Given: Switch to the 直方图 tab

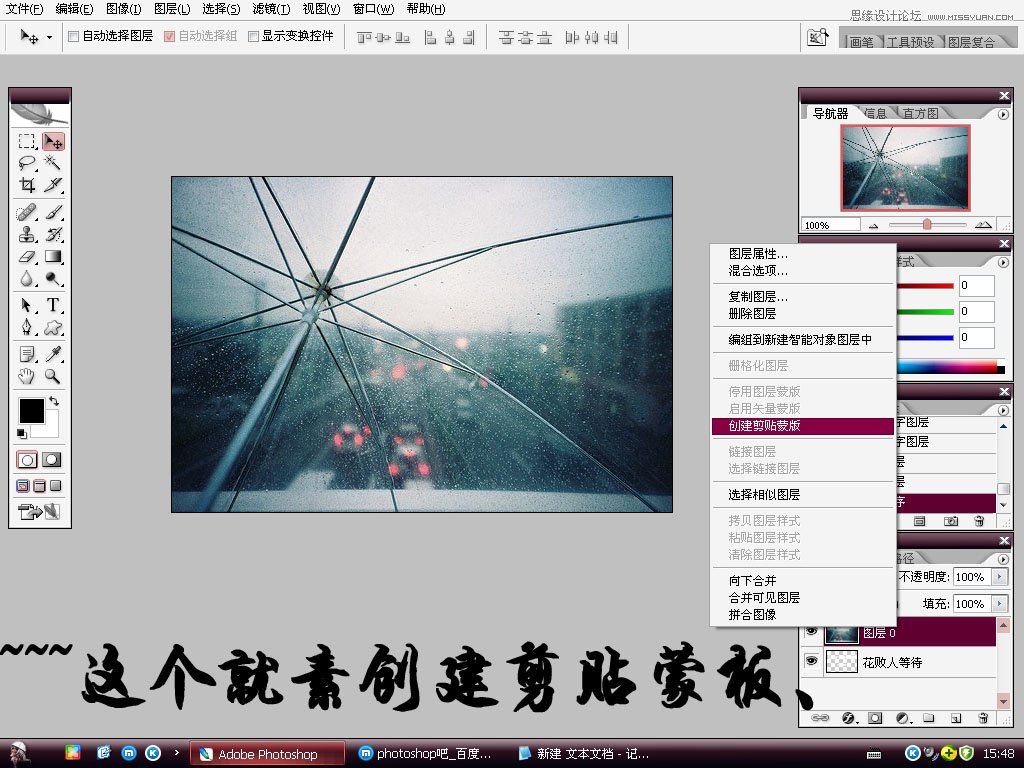Looking at the screenshot, I should (920, 113).
